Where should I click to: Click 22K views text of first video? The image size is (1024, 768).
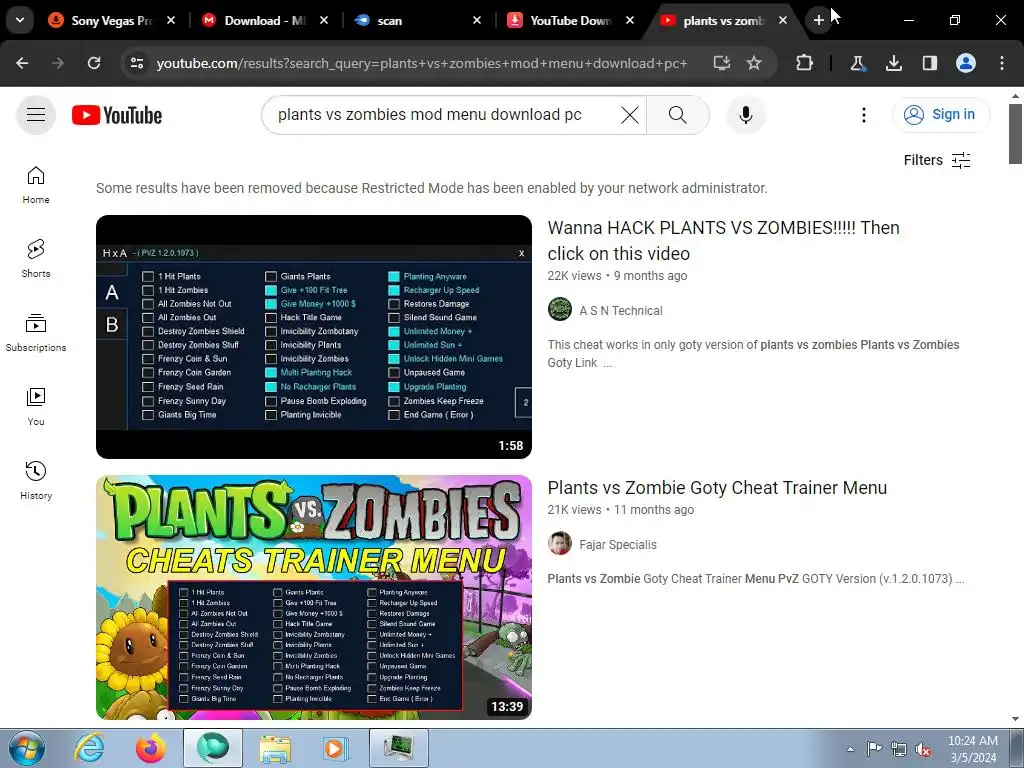click(x=574, y=276)
